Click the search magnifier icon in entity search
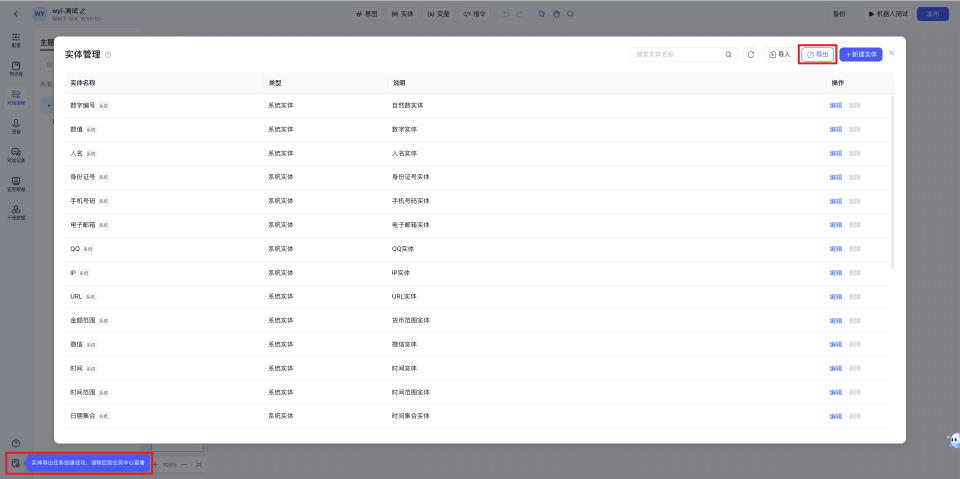This screenshot has width=960, height=479. pos(728,55)
